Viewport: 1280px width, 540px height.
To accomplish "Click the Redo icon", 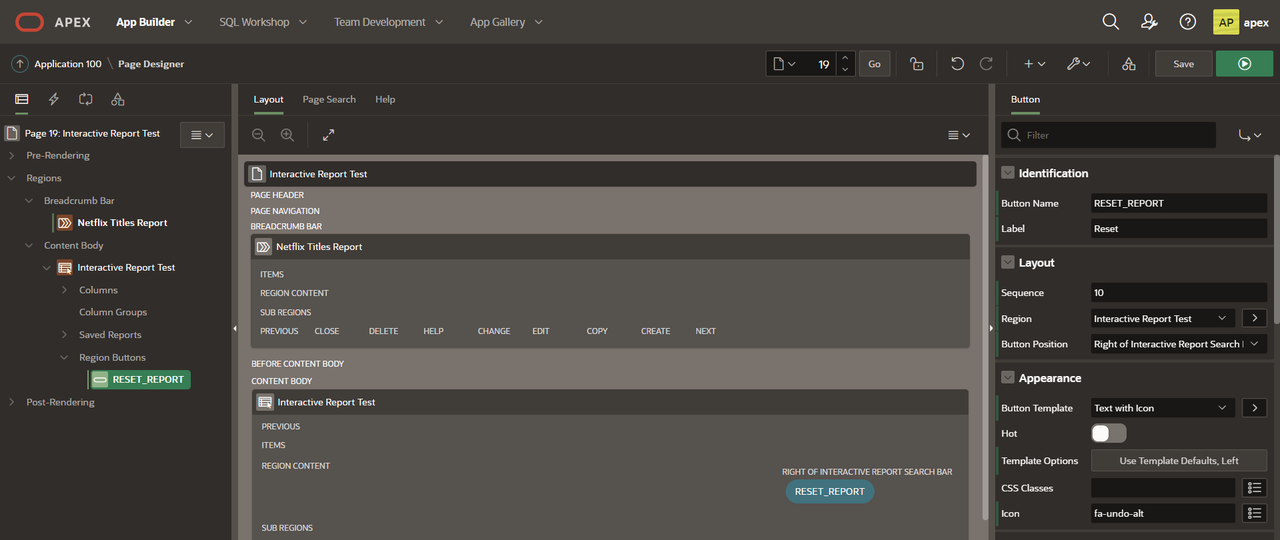I will tap(986, 64).
